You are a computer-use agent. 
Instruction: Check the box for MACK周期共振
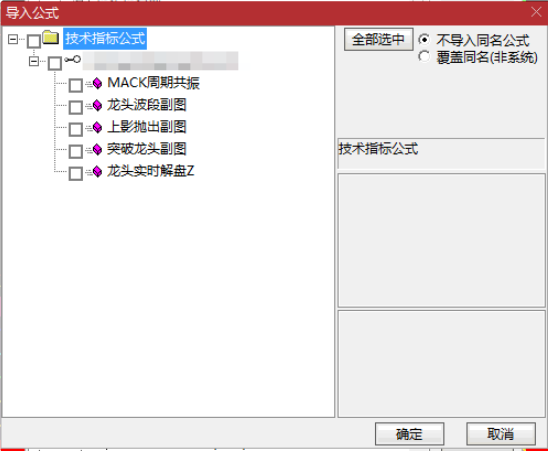pos(75,85)
